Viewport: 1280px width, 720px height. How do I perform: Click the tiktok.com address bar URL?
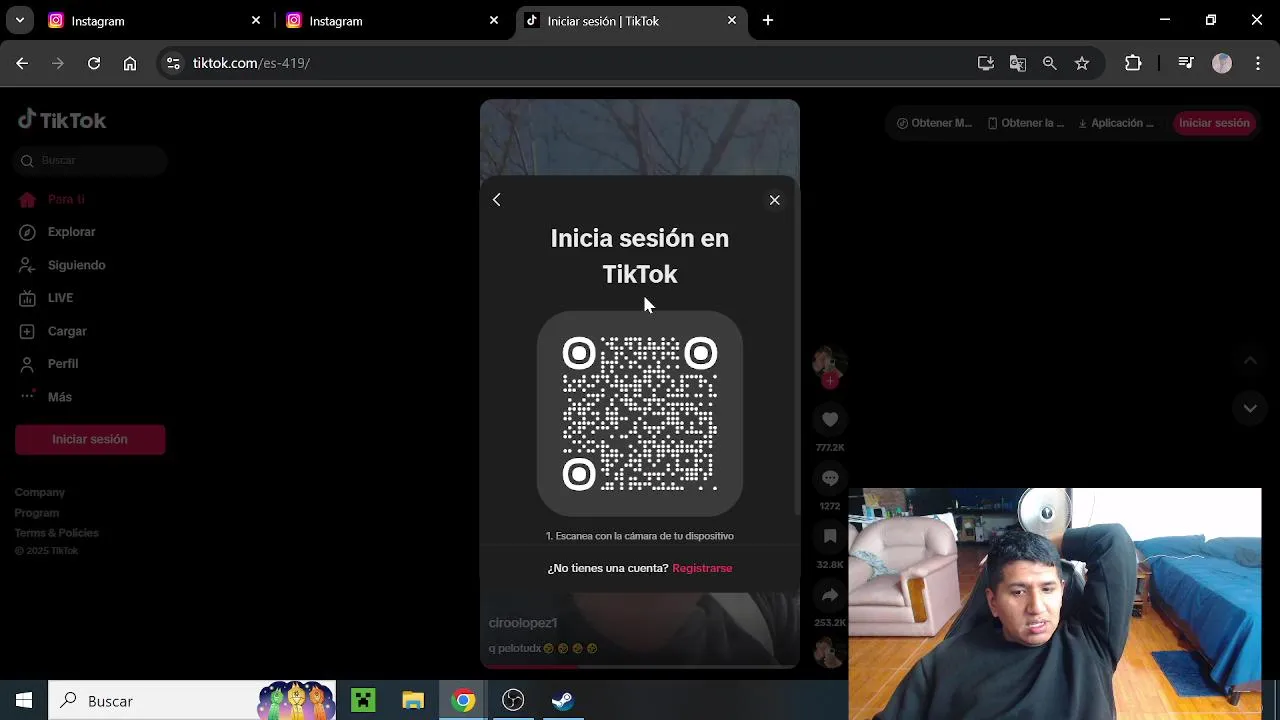pos(251,63)
